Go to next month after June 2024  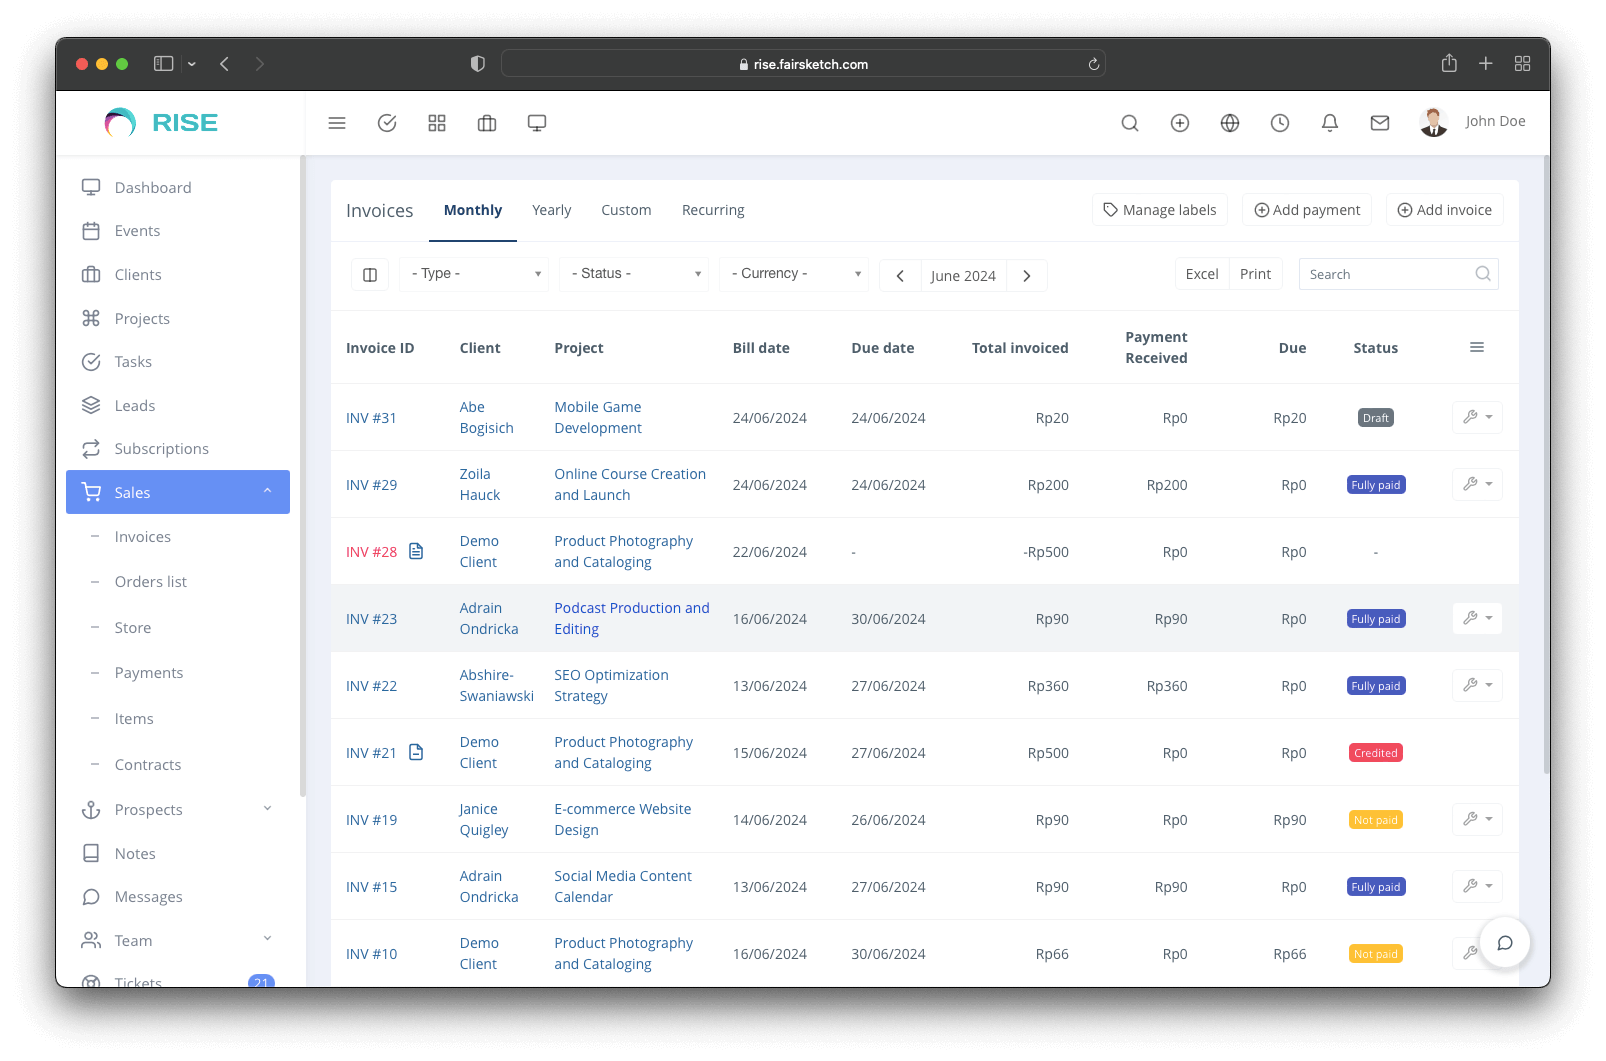[x=1027, y=276]
